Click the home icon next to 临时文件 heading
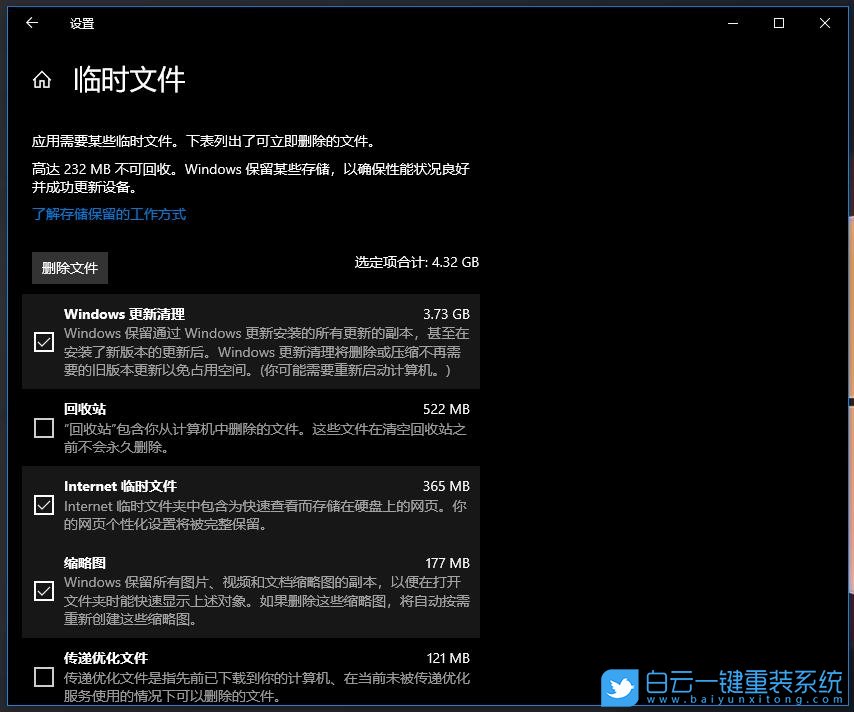This screenshot has height=712, width=854. [x=42, y=79]
